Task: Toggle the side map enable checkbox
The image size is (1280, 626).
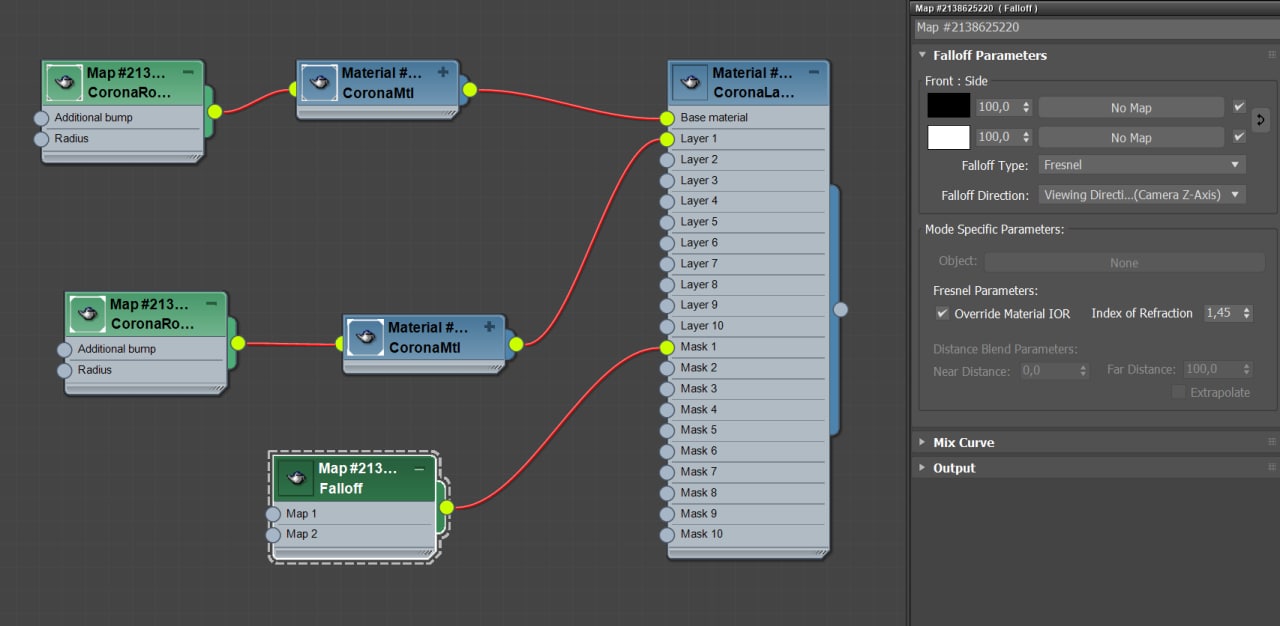Action: [x=1240, y=137]
